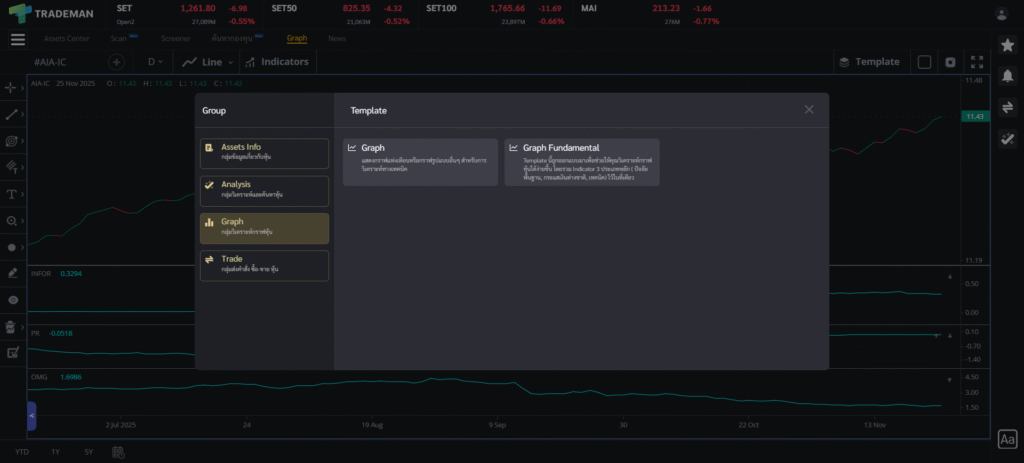Close the Template dialog

[809, 110]
